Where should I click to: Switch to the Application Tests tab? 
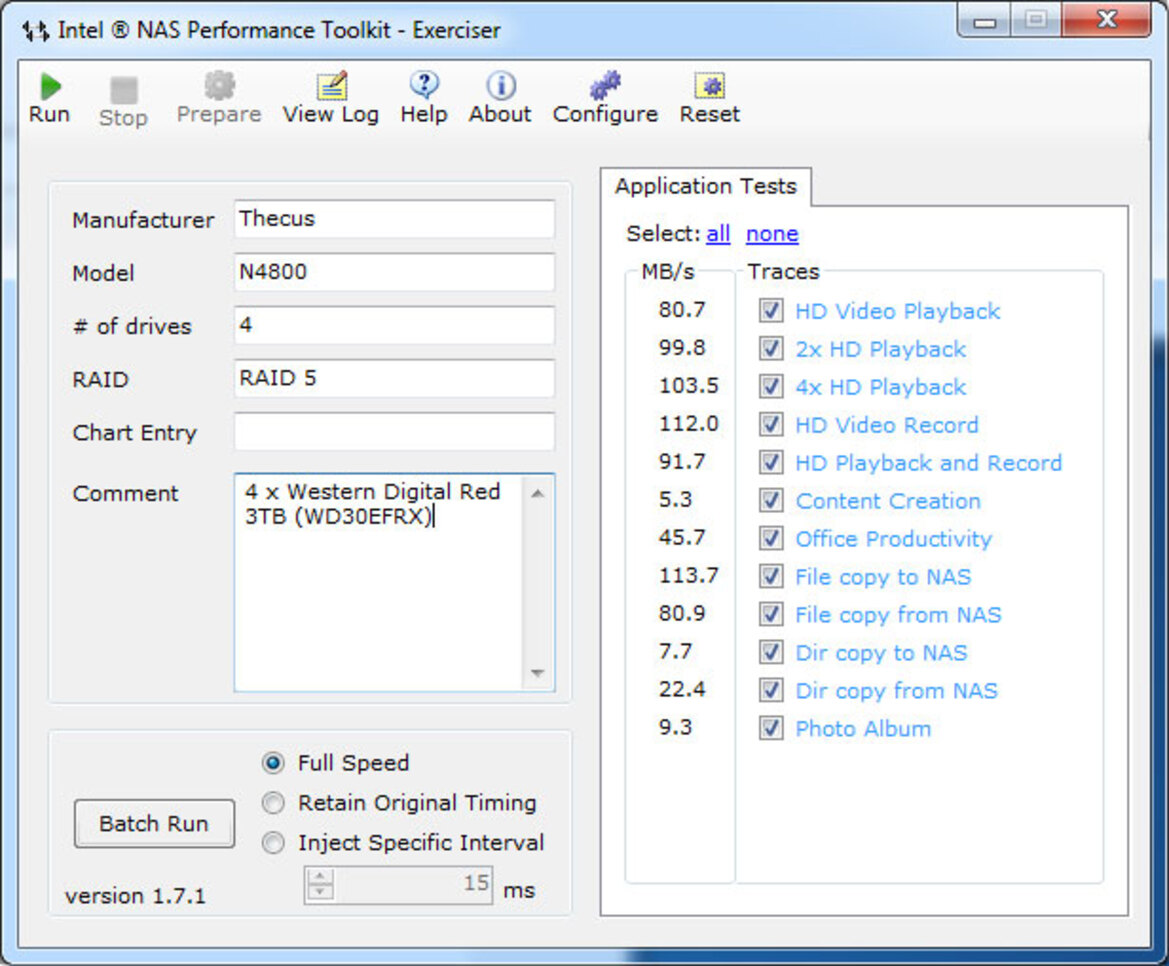pyautogui.click(x=705, y=186)
